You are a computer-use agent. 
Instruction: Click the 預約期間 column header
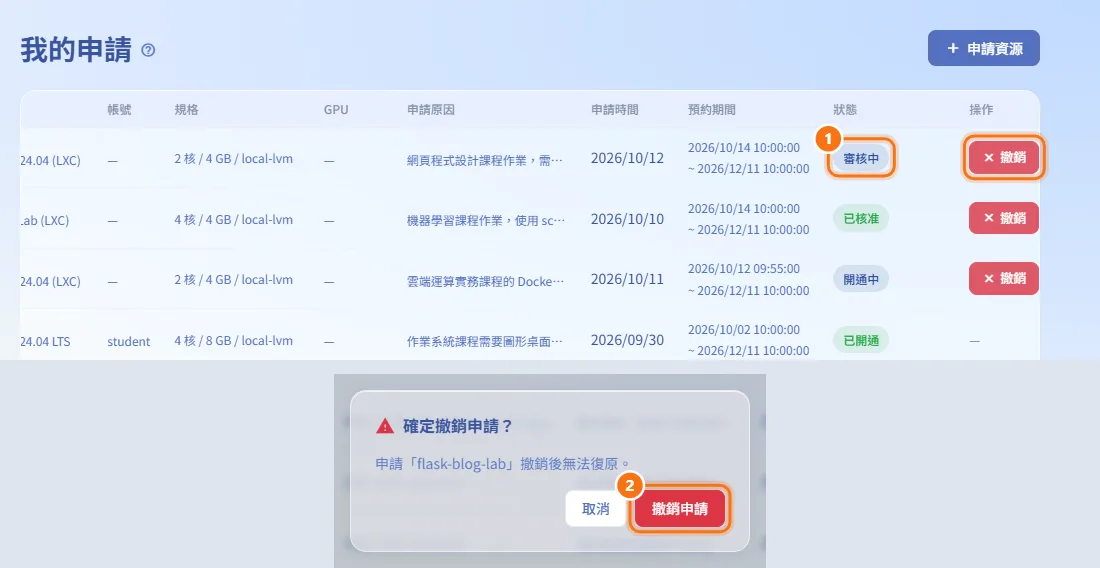(711, 109)
